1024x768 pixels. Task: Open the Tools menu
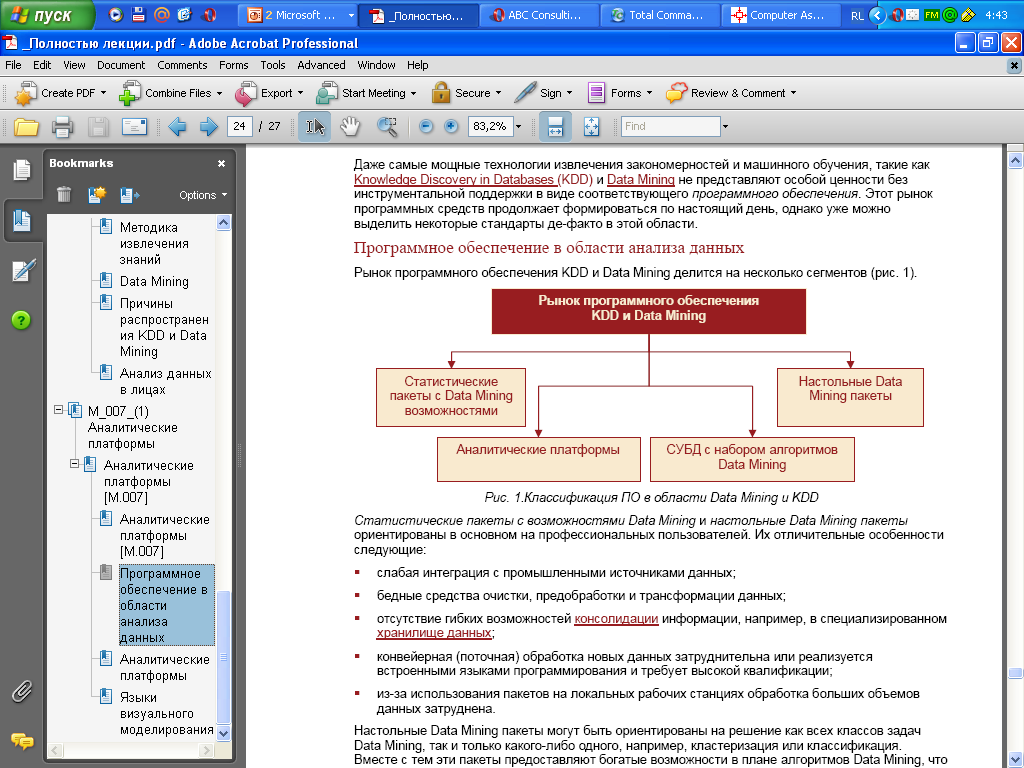272,65
